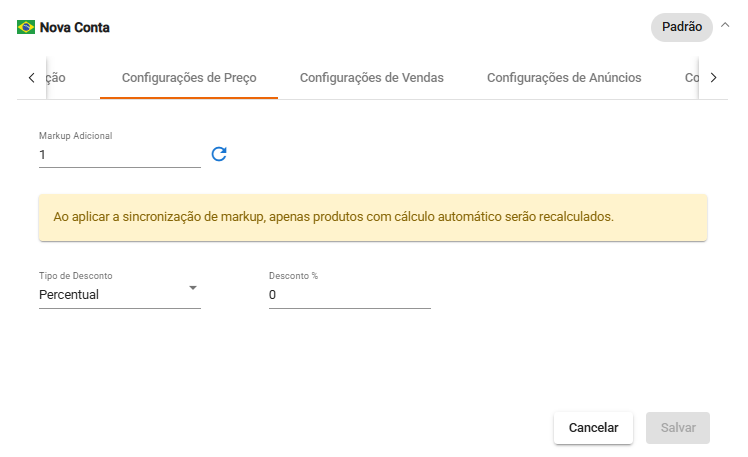This screenshot has width=748, height=457.
Task: Click the yellow markup sync warning banner
Action: tap(372, 217)
